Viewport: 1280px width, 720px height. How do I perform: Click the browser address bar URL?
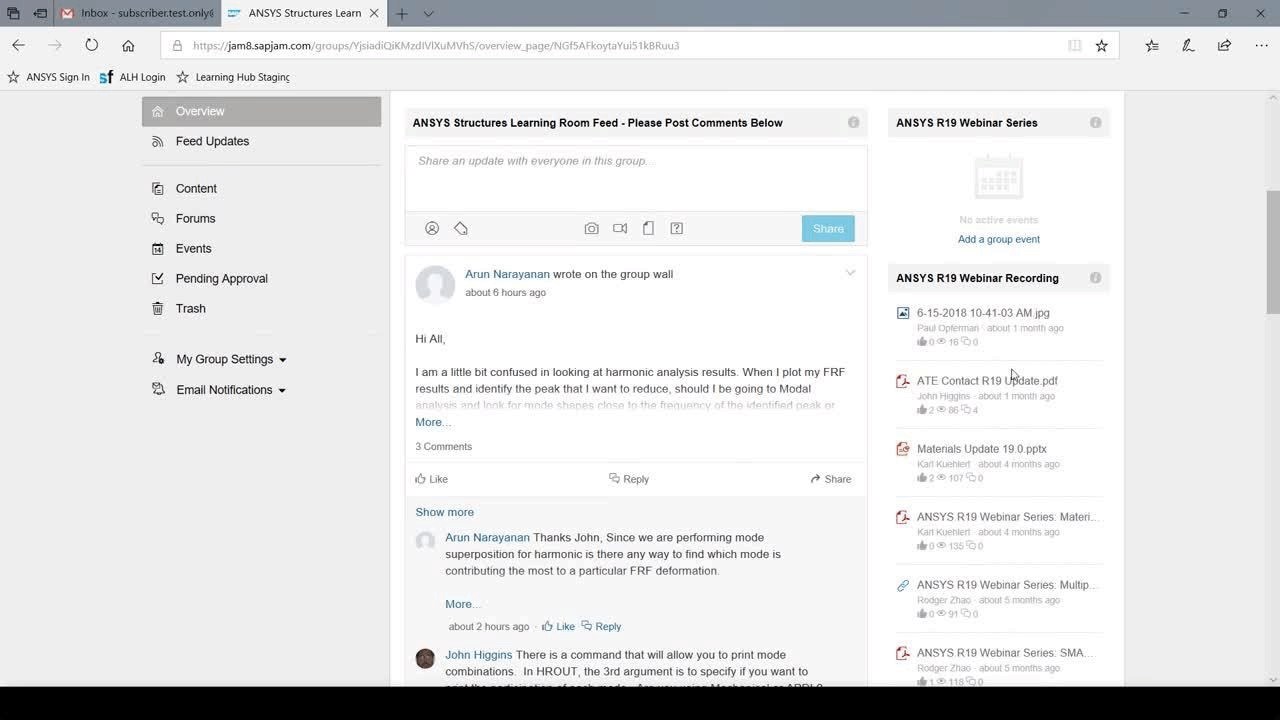click(x=436, y=45)
